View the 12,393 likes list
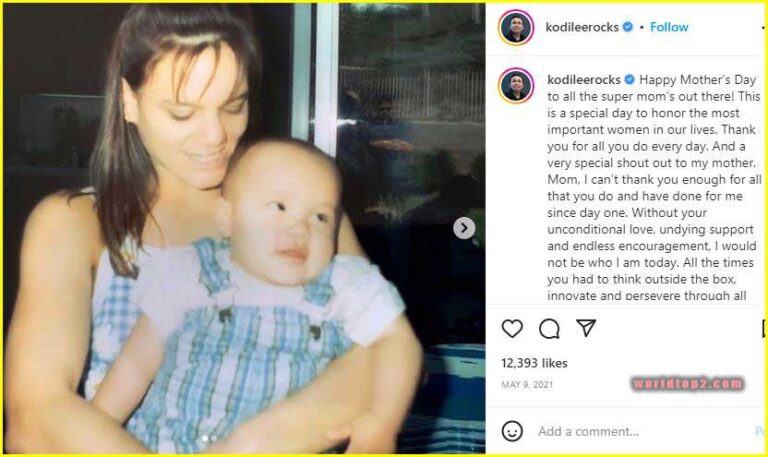This screenshot has width=768, height=457. (534, 363)
